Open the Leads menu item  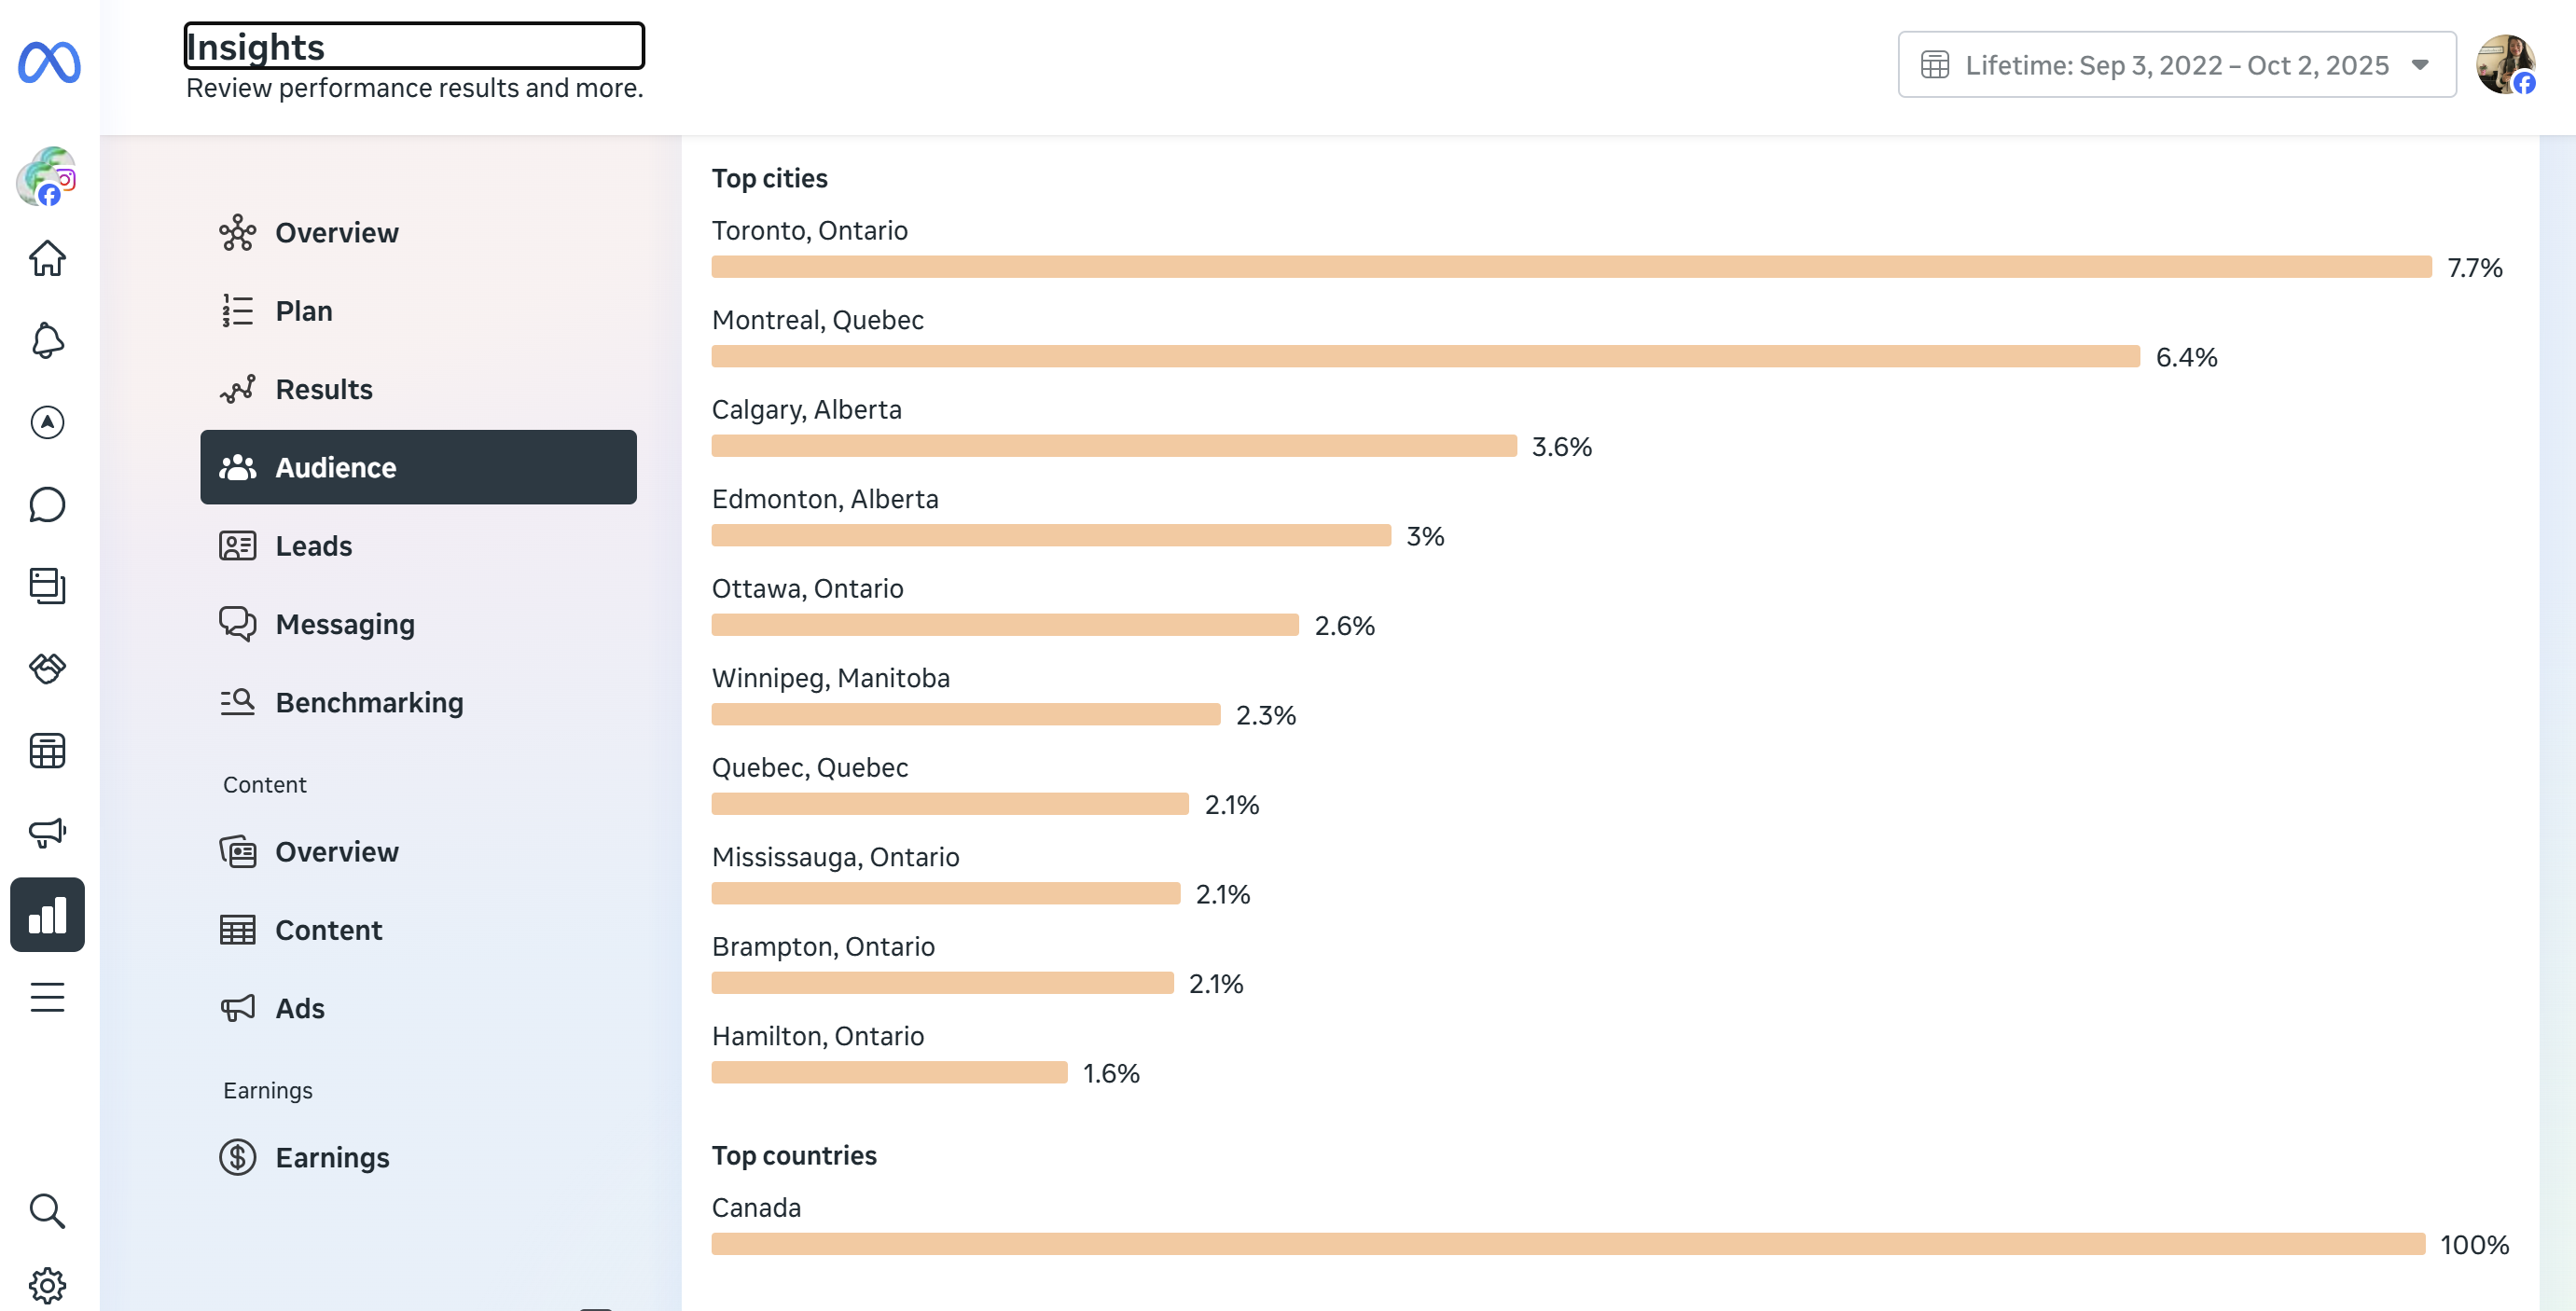click(x=313, y=546)
